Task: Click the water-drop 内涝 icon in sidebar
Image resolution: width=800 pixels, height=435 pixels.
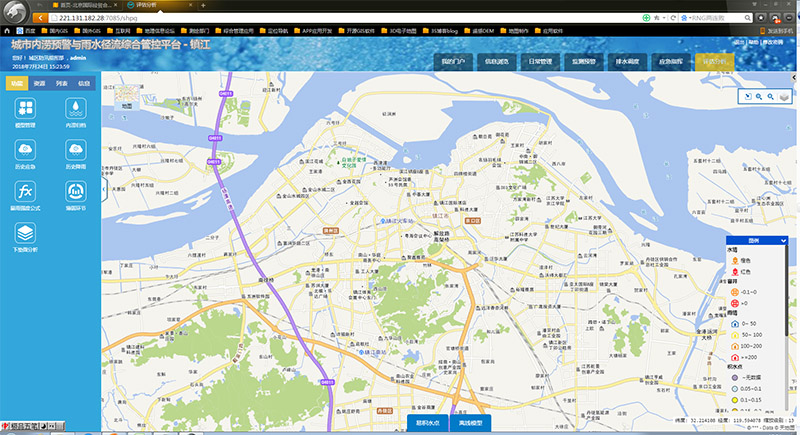Action: click(74, 111)
